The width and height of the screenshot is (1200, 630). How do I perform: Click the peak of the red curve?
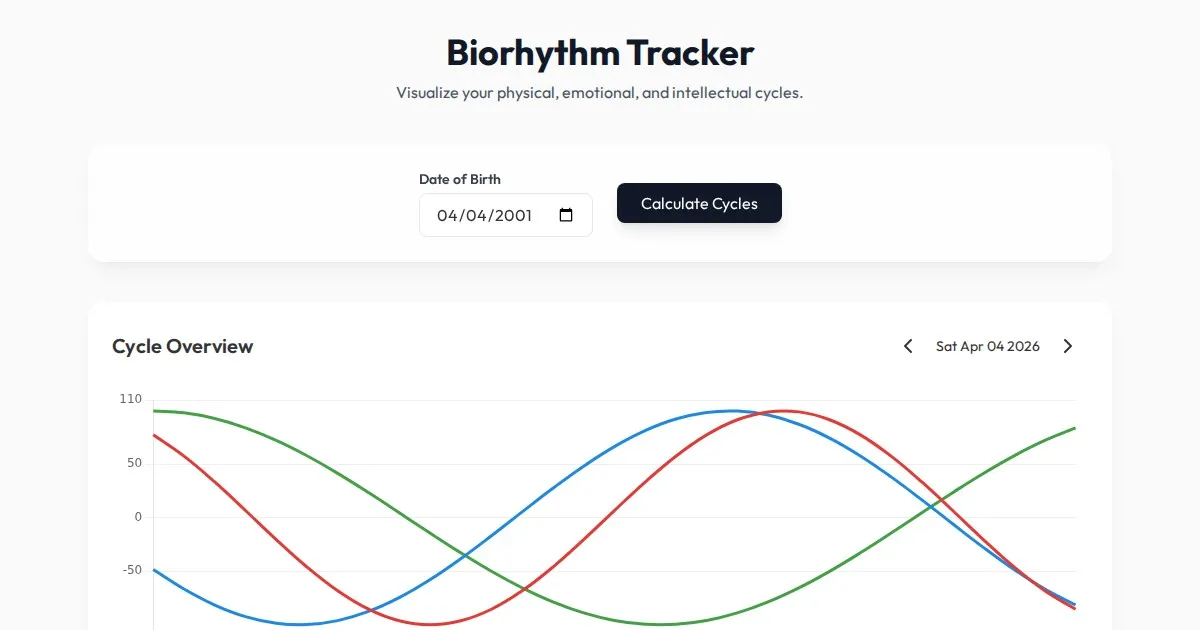[786, 410]
